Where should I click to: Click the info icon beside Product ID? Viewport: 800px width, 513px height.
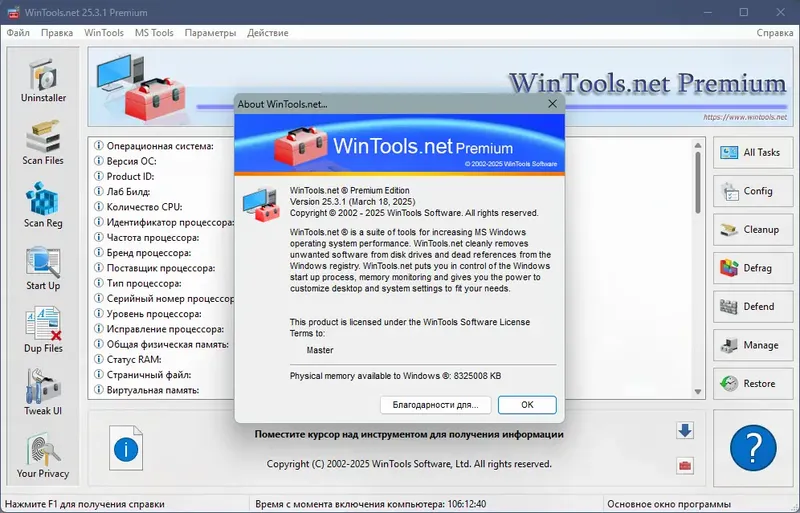[98, 177]
